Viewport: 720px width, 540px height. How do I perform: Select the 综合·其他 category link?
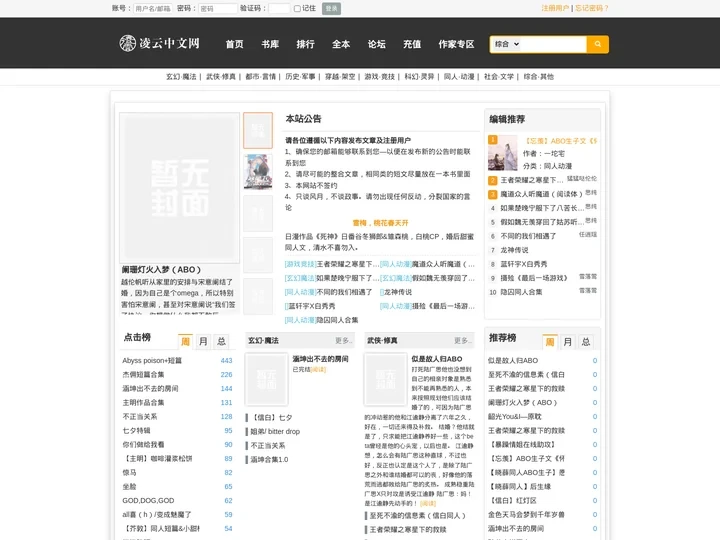click(539, 77)
